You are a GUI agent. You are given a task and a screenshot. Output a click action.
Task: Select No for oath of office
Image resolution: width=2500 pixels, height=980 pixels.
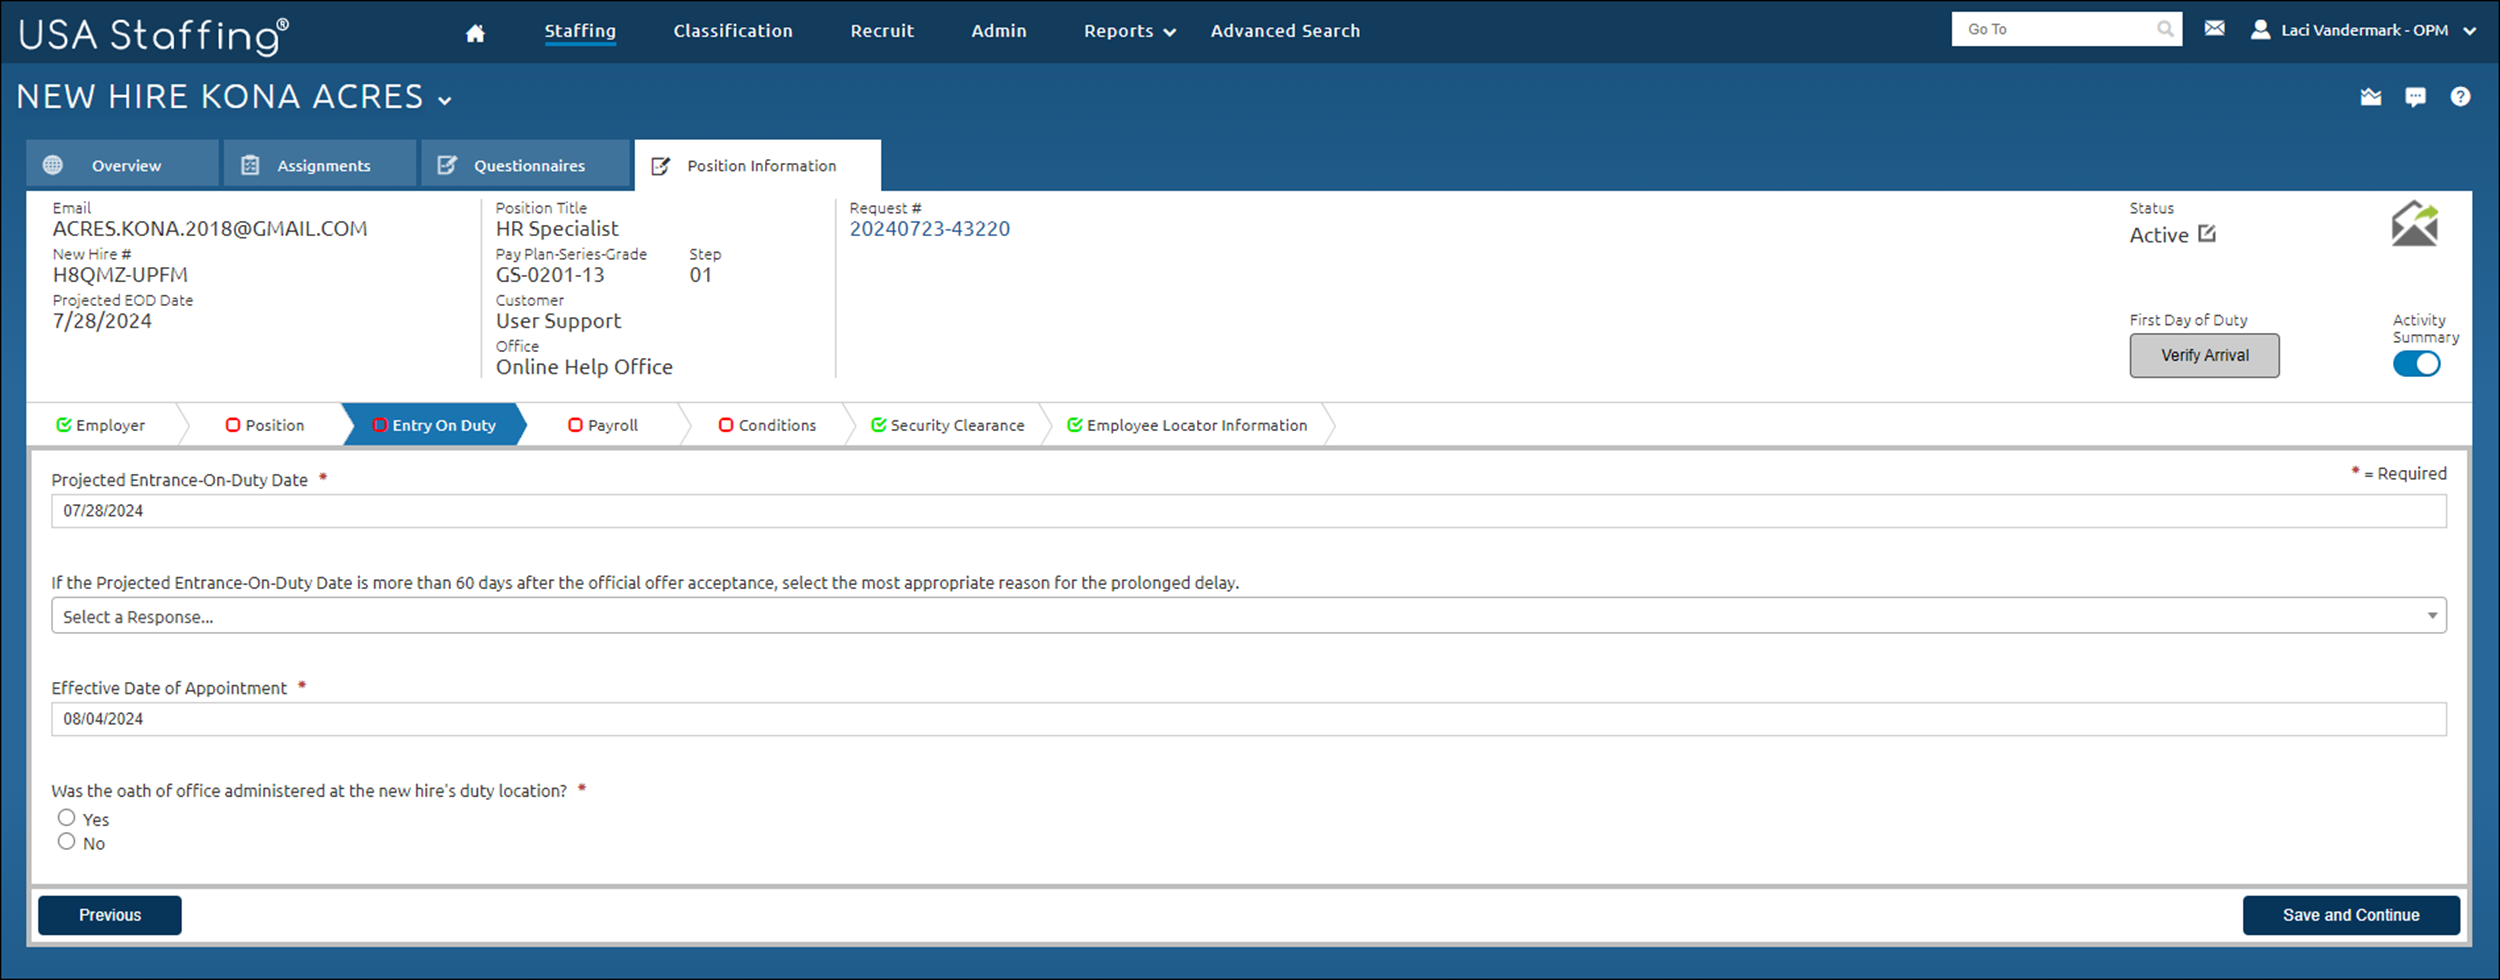pos(67,842)
